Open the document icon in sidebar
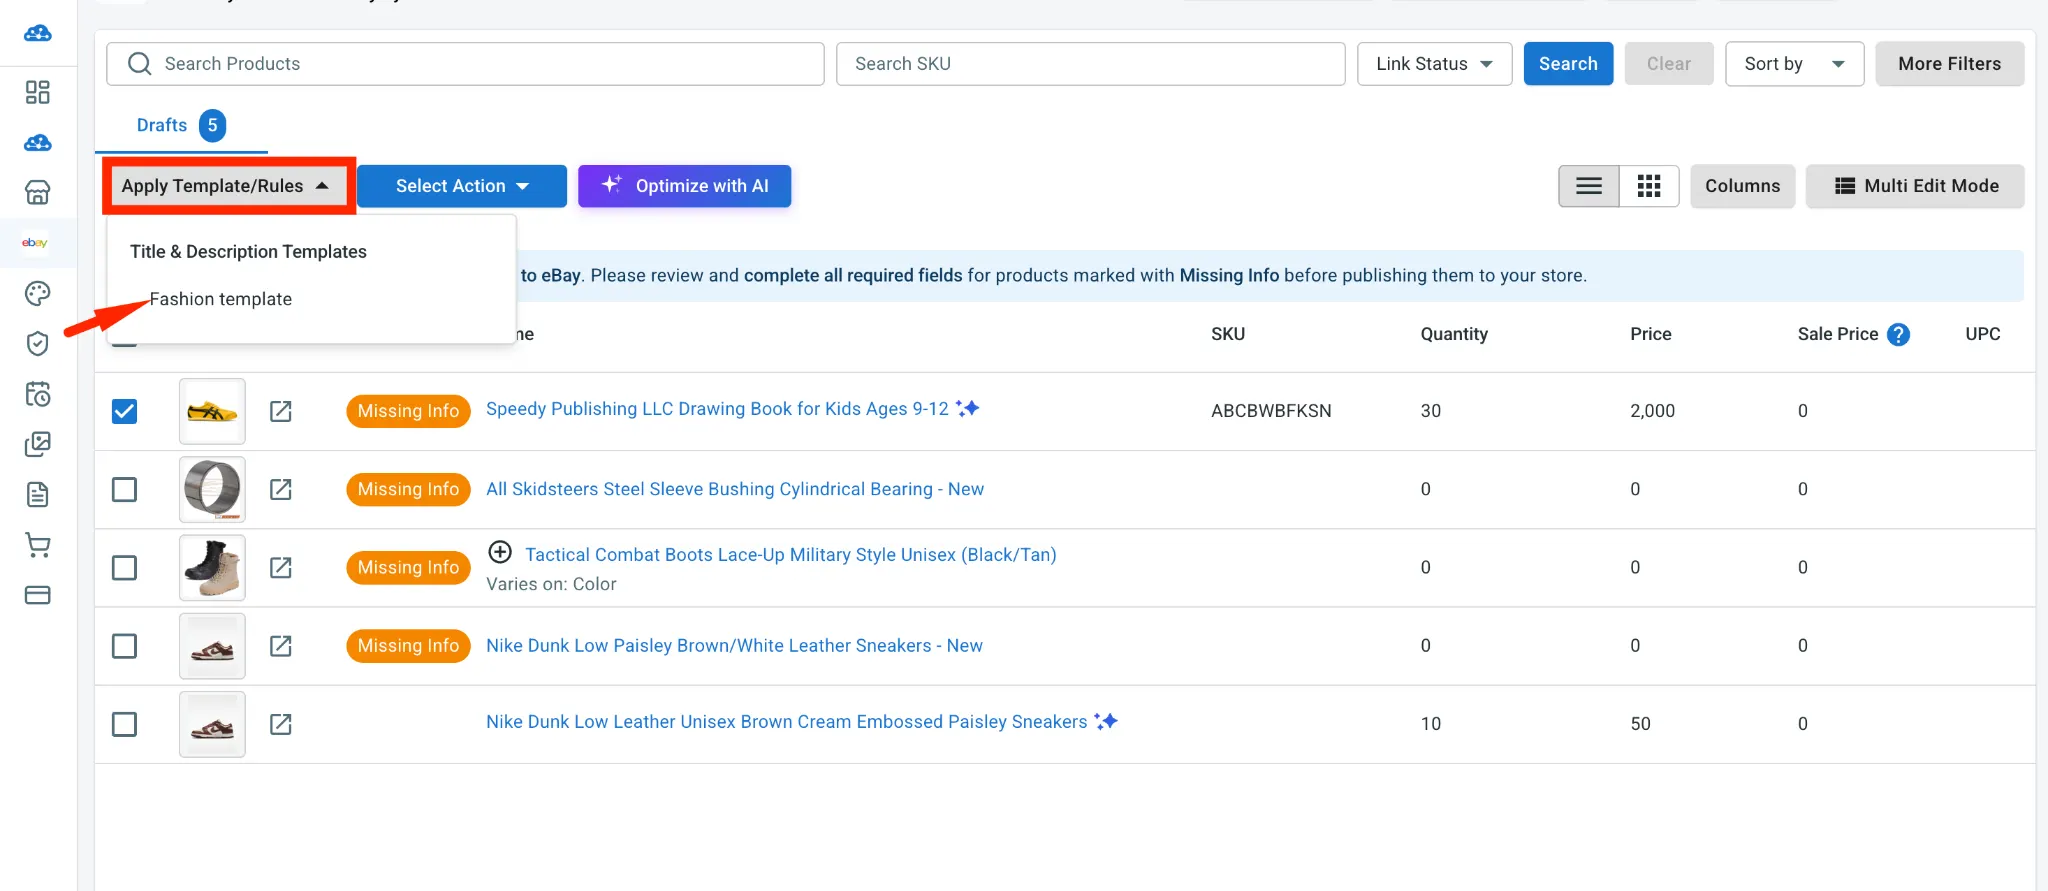Viewport: 2048px width, 891px height. pos(37,494)
